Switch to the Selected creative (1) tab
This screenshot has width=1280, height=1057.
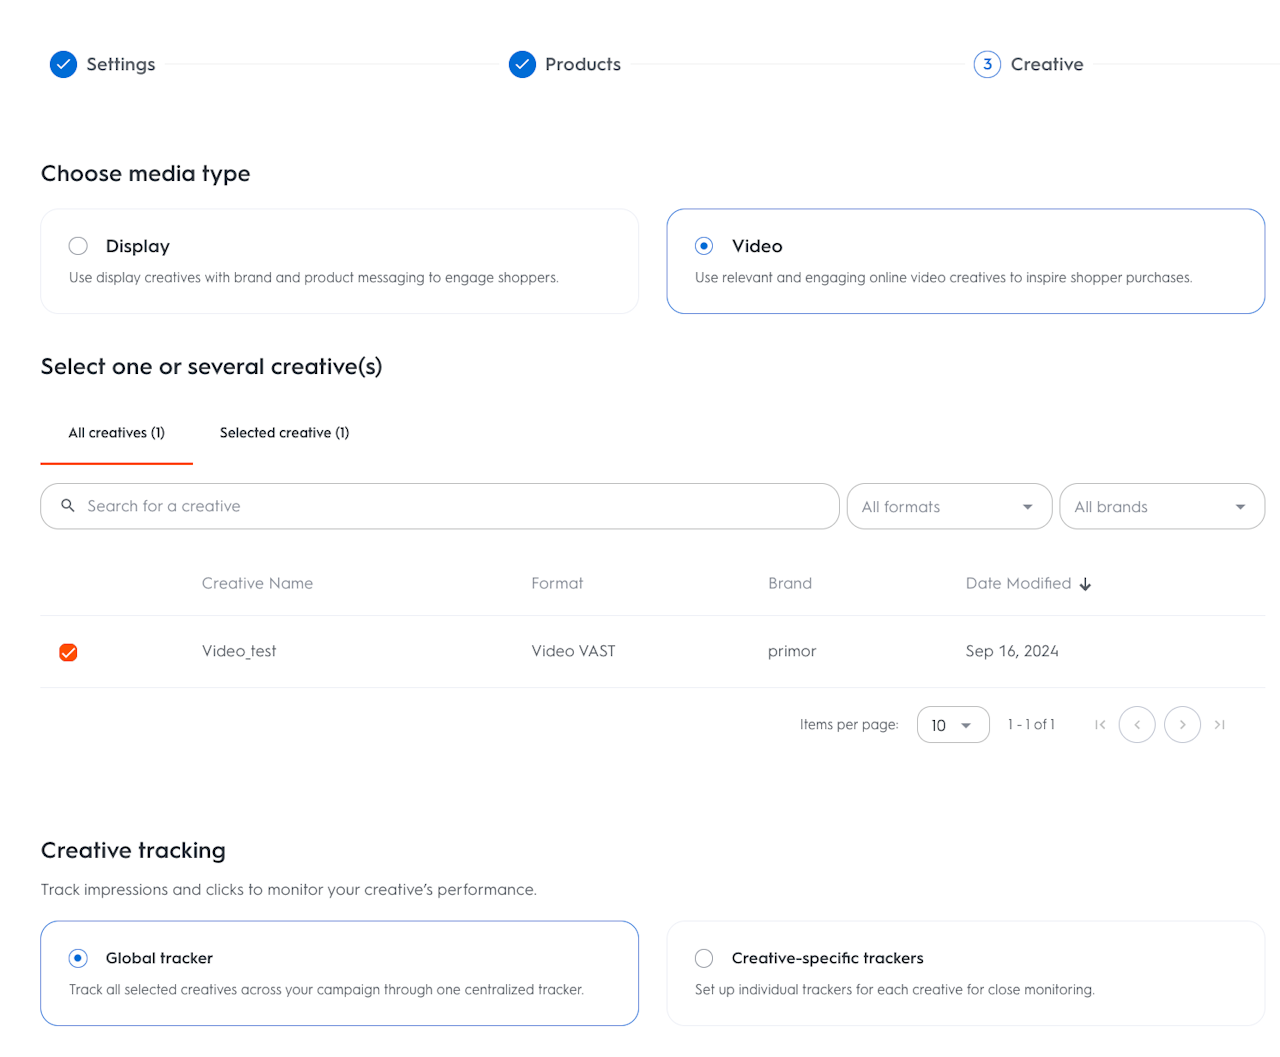click(284, 433)
